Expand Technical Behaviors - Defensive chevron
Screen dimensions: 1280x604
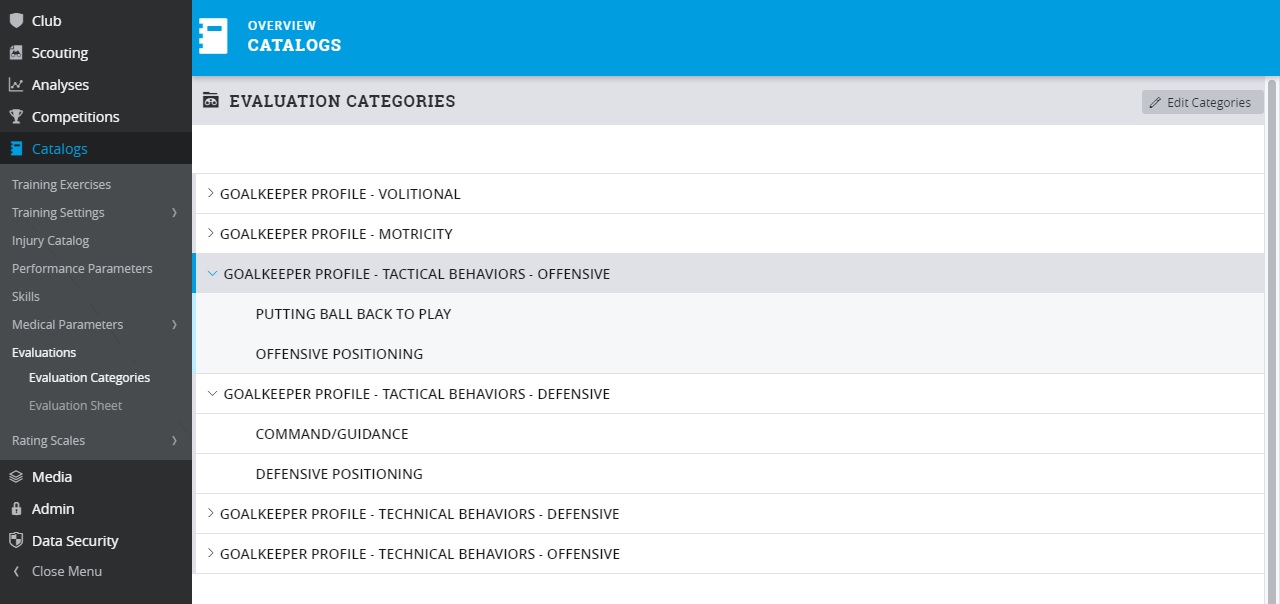[210, 513]
